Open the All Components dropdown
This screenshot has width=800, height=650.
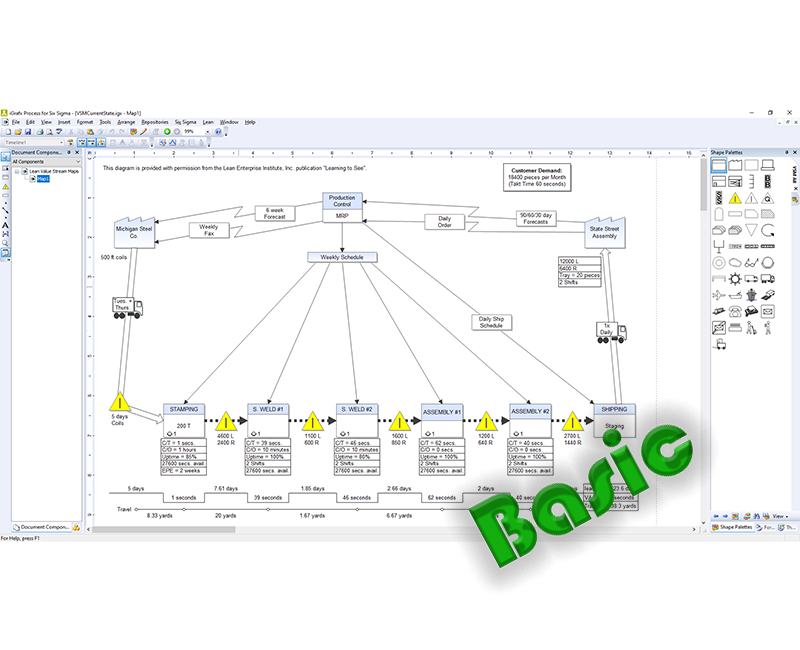click(78, 161)
